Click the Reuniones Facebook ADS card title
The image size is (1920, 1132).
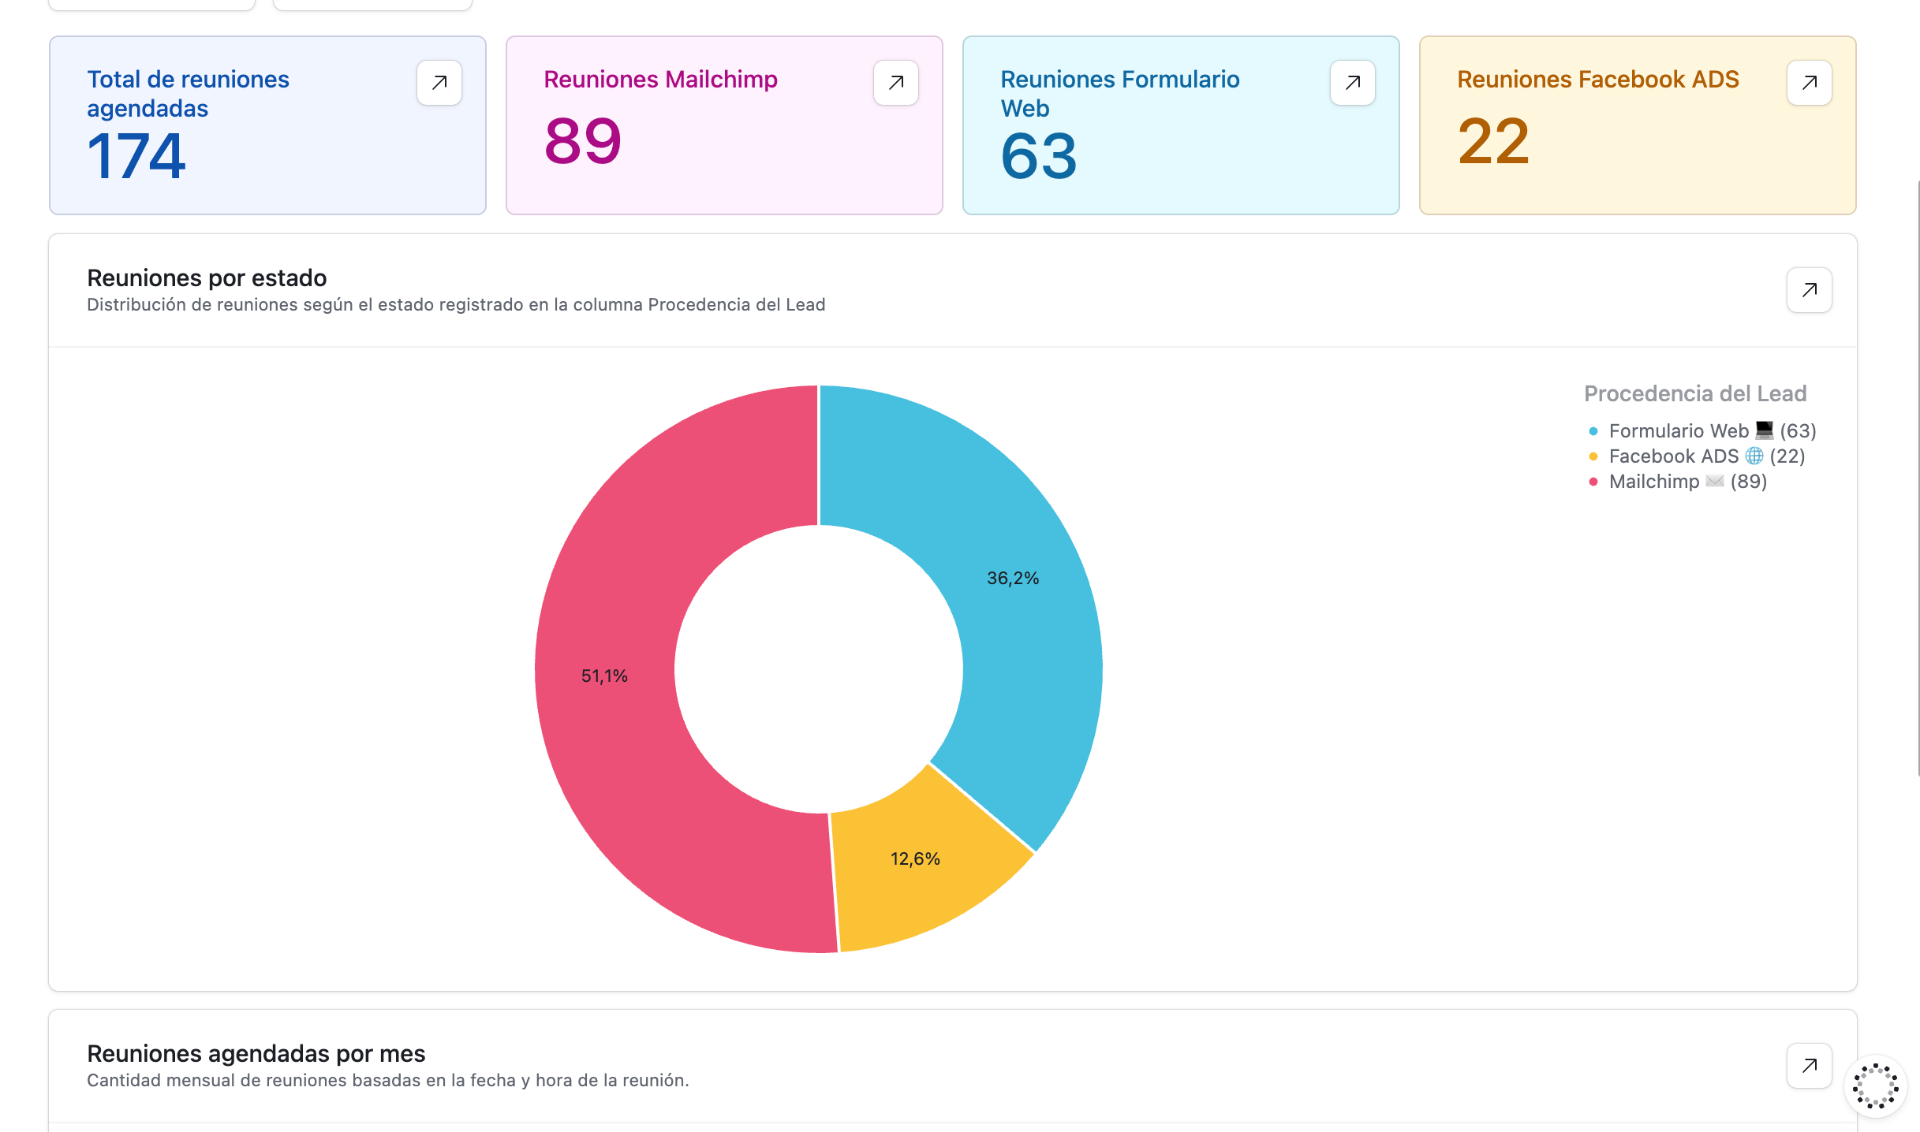pyautogui.click(x=1598, y=79)
